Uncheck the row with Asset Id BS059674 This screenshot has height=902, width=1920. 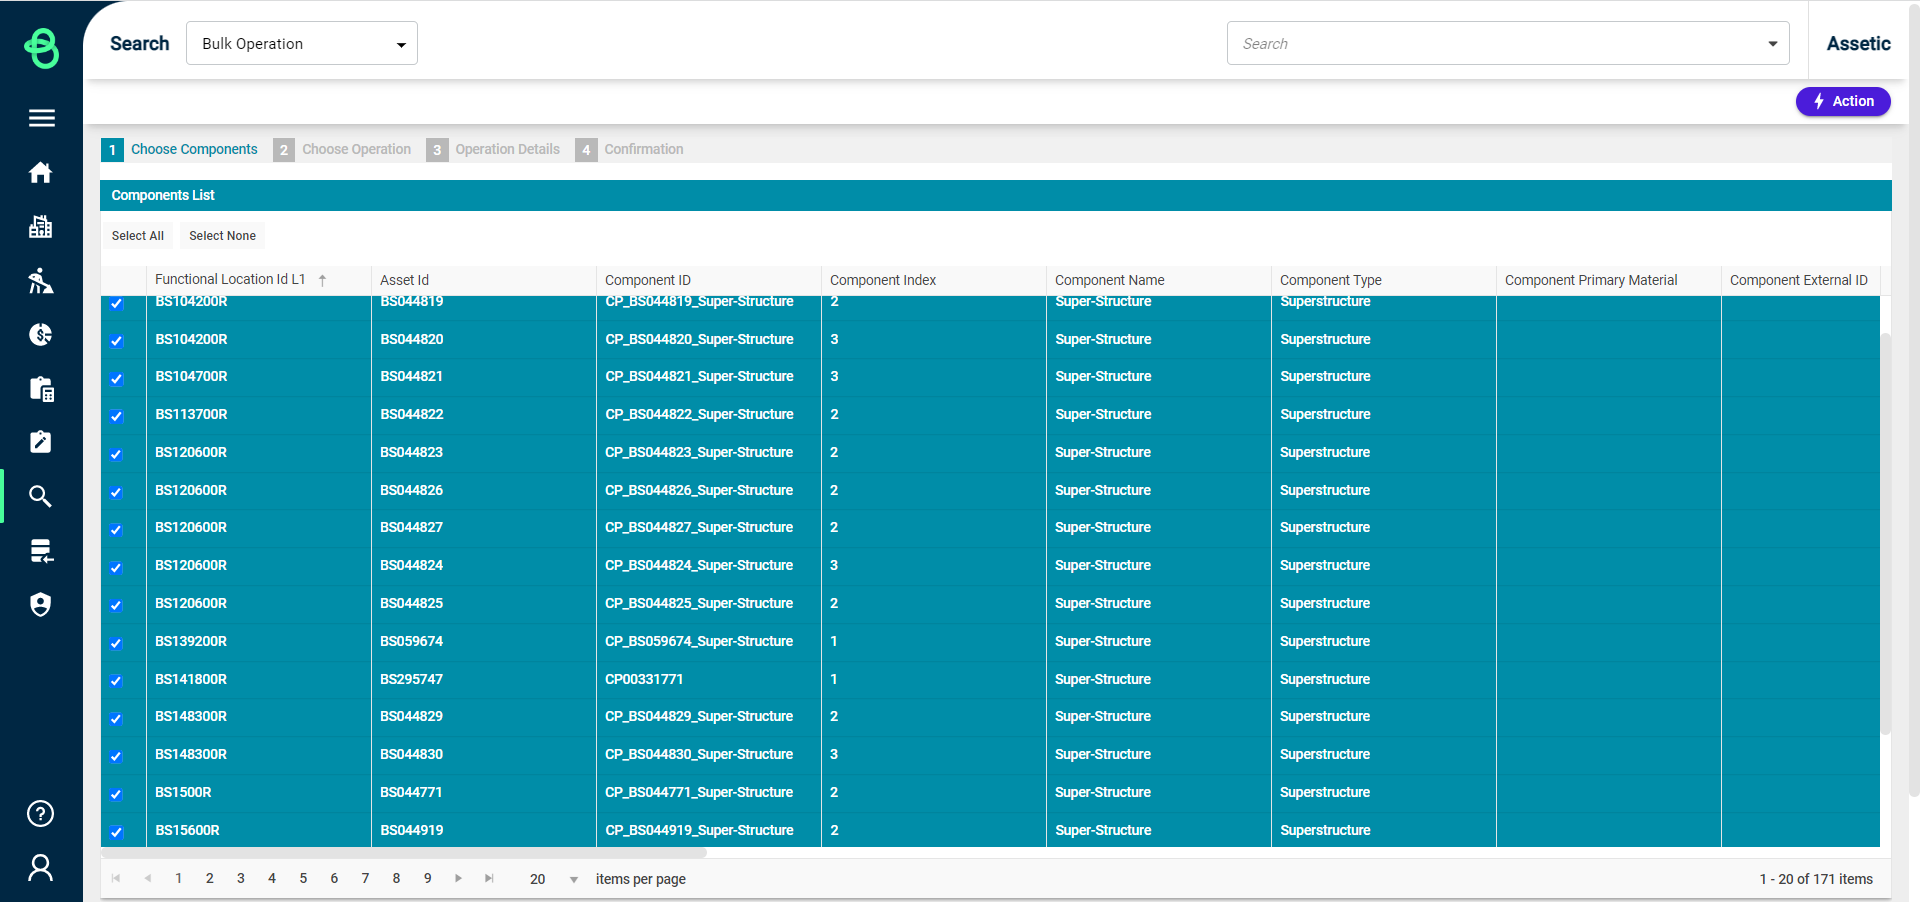tap(116, 643)
